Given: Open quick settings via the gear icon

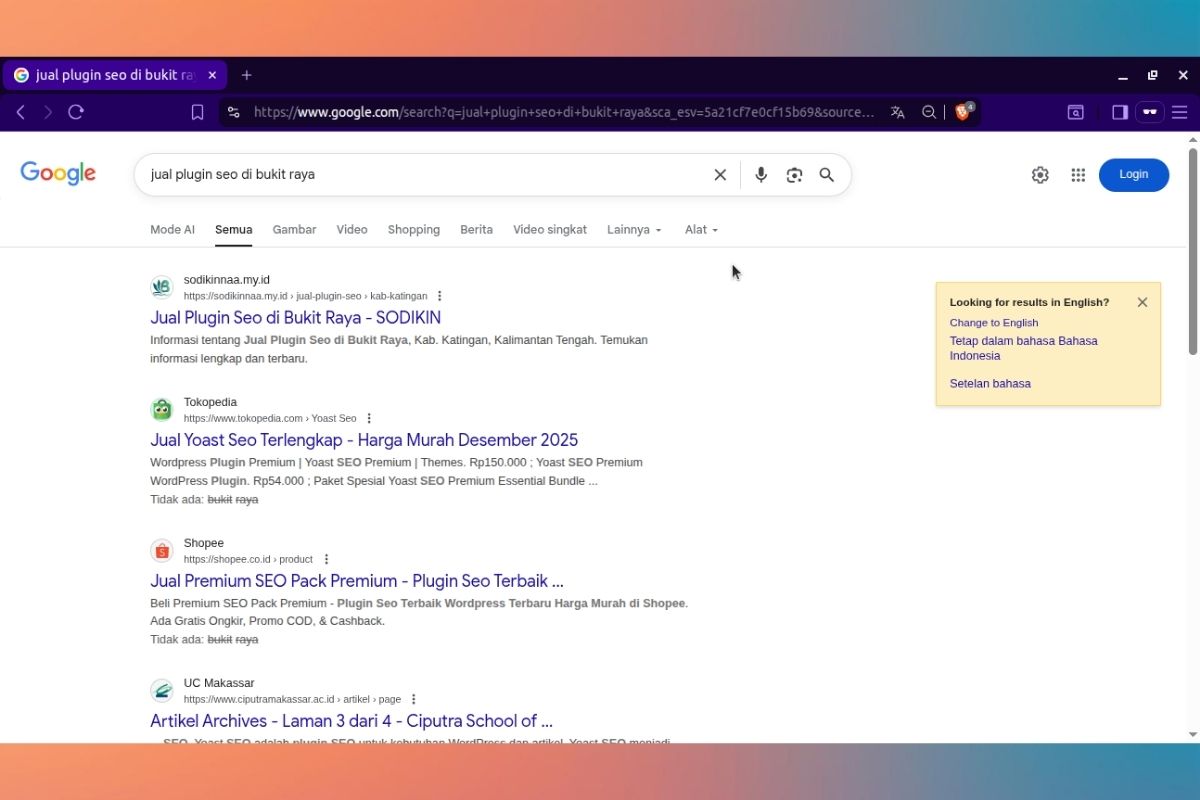Looking at the screenshot, I should coord(1040,174).
